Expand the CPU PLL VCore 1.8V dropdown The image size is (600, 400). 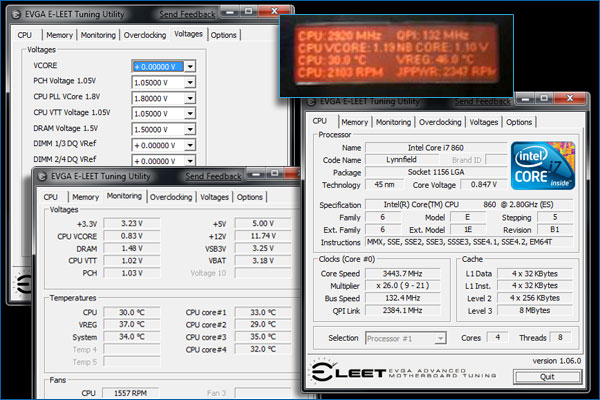click(x=190, y=98)
